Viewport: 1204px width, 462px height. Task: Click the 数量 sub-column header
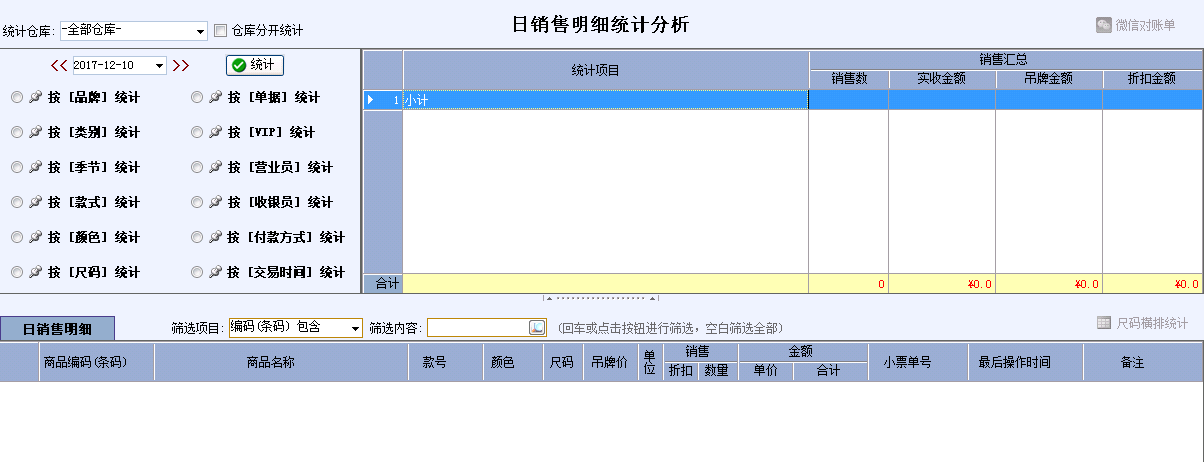pyautogui.click(x=716, y=371)
